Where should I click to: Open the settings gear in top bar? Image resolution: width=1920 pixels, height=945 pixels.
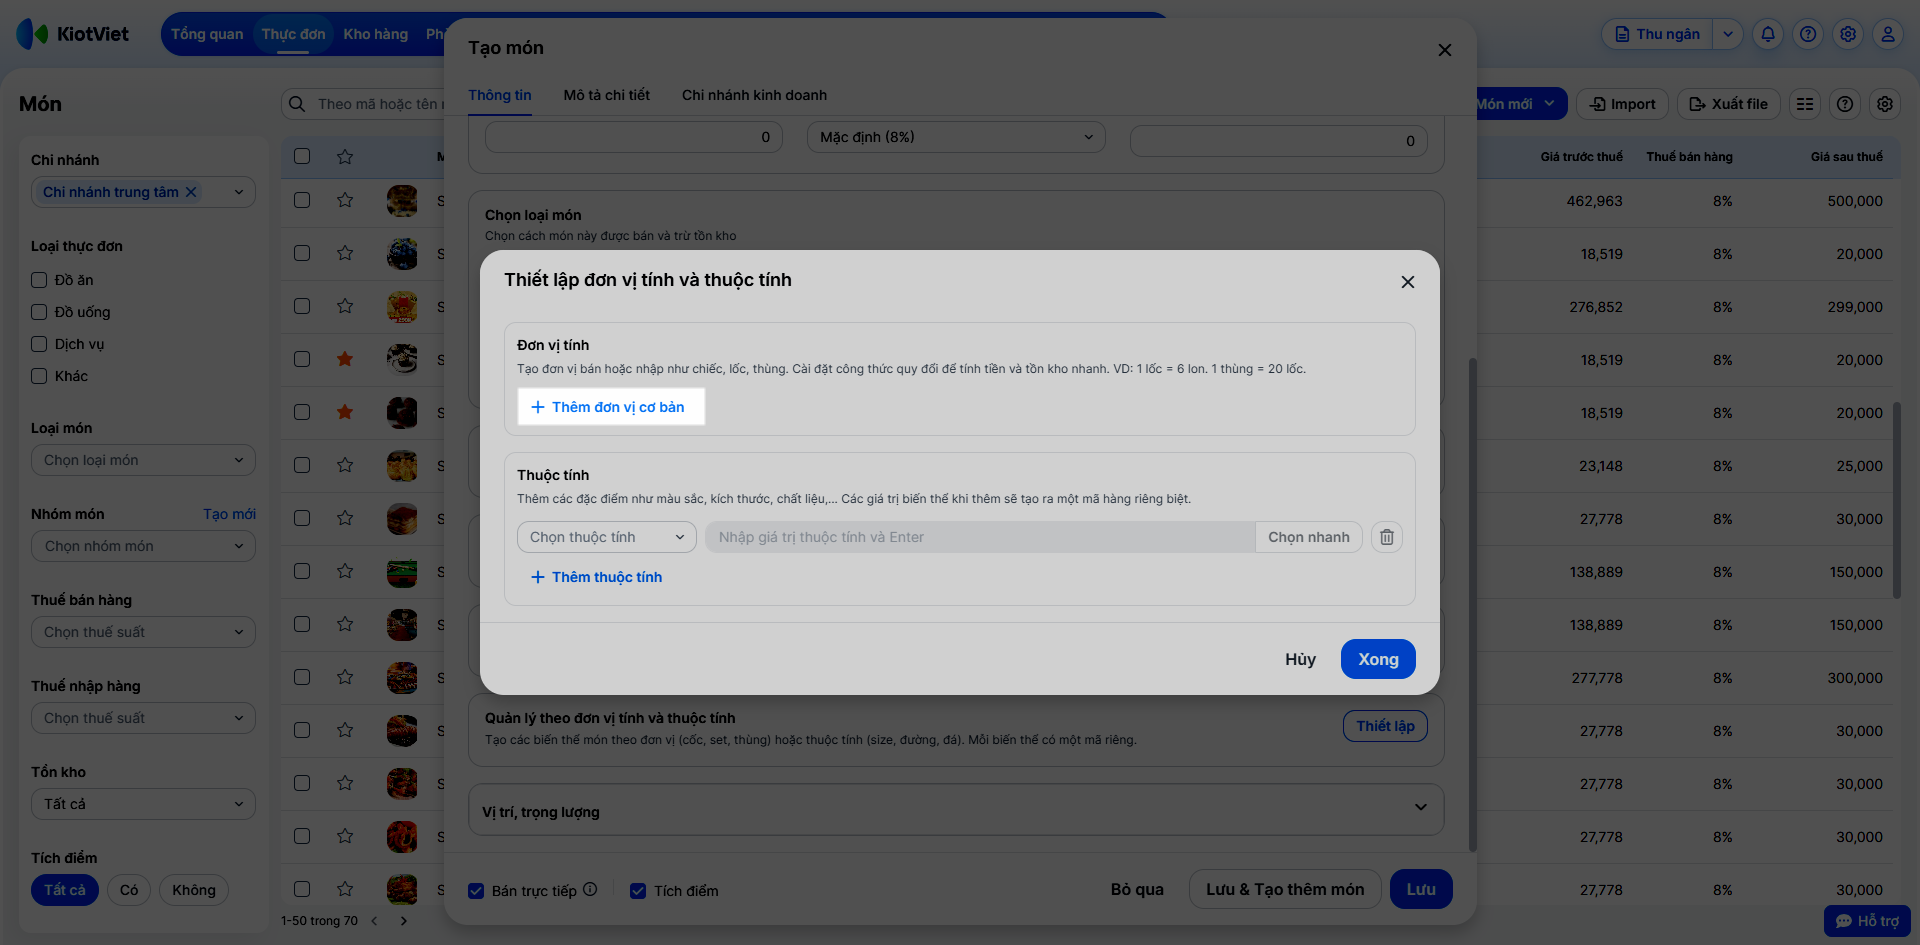[x=1848, y=34]
